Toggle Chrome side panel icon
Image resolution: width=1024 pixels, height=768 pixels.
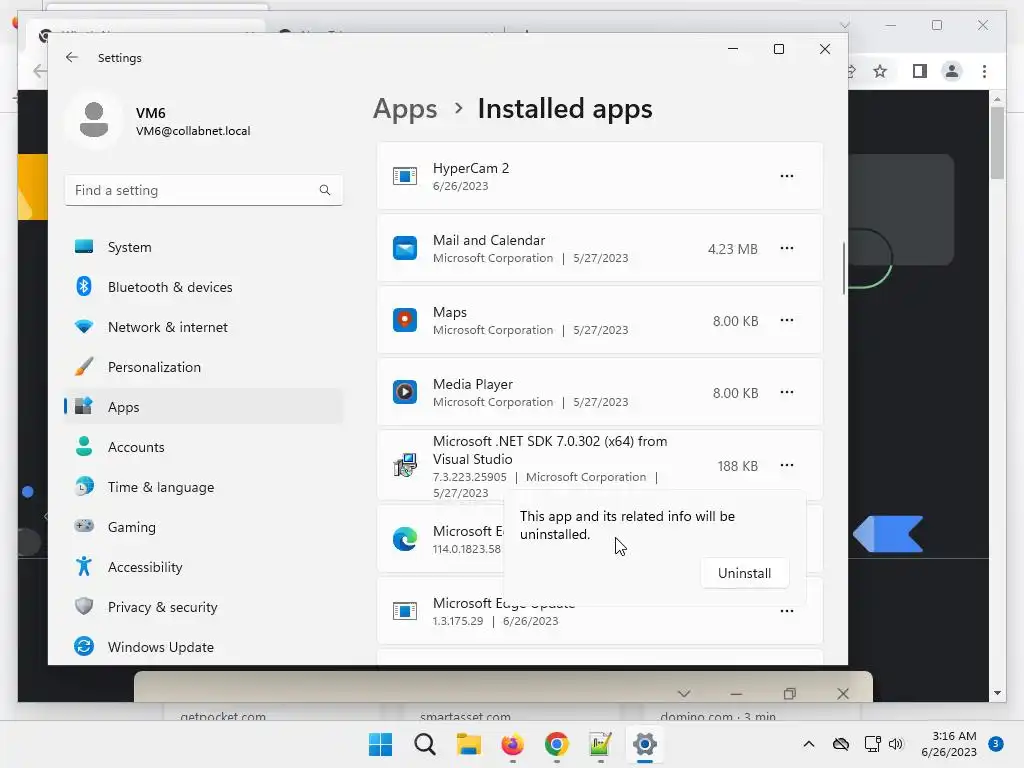(920, 71)
